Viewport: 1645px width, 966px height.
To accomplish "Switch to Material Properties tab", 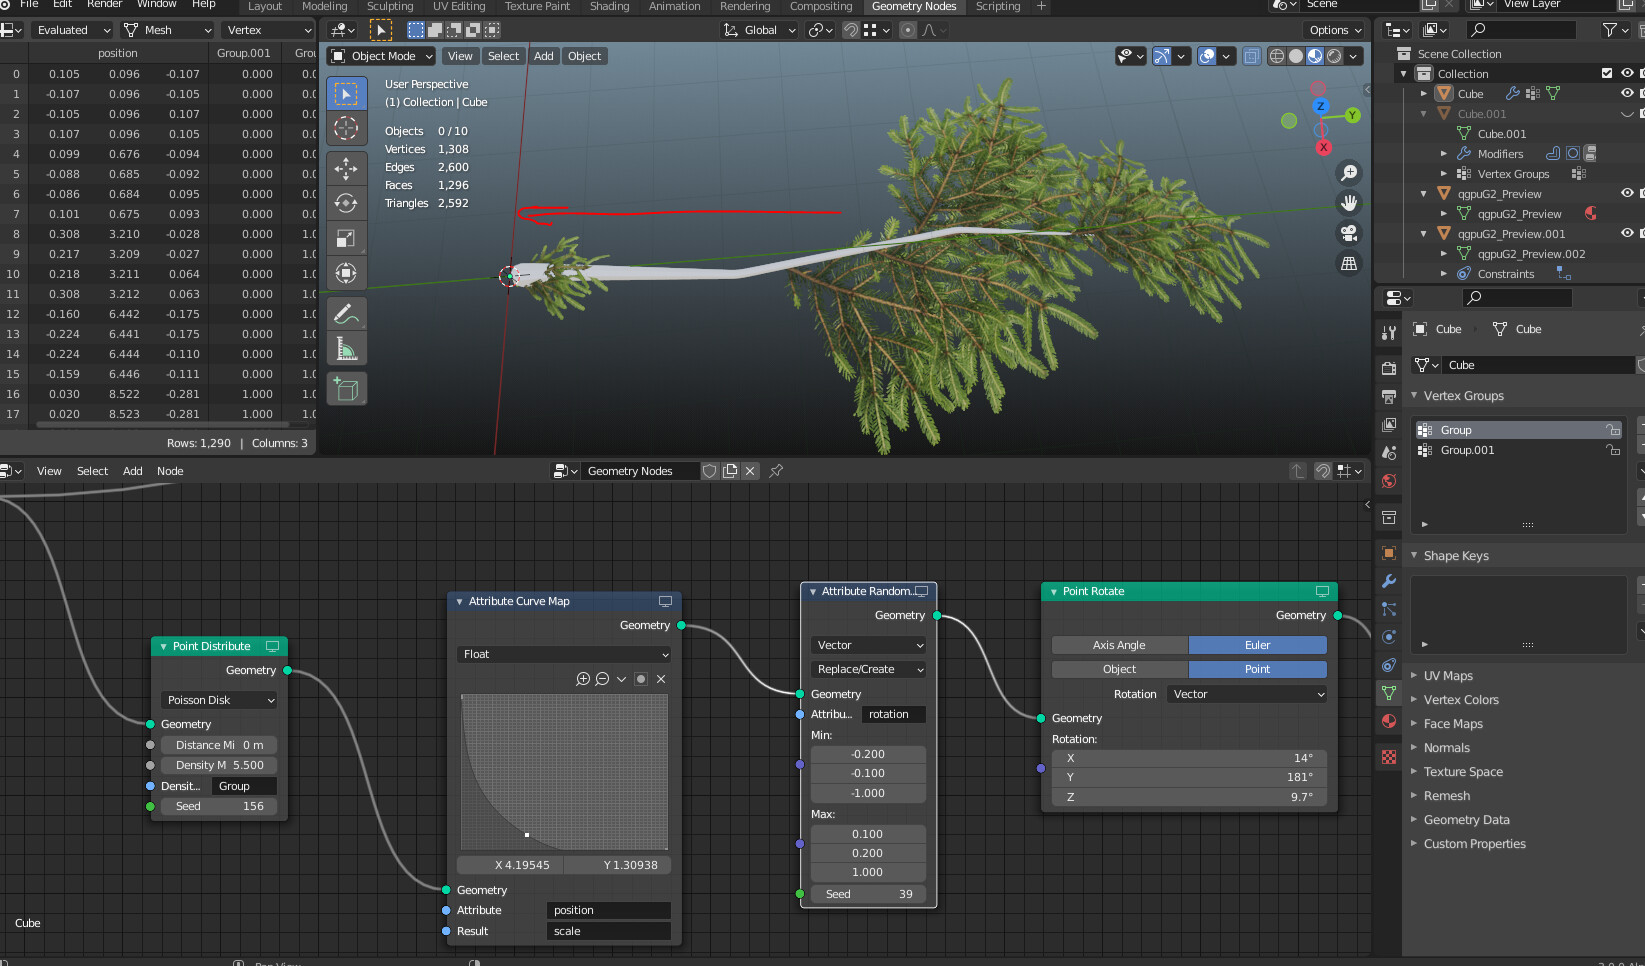I will click(x=1388, y=721).
